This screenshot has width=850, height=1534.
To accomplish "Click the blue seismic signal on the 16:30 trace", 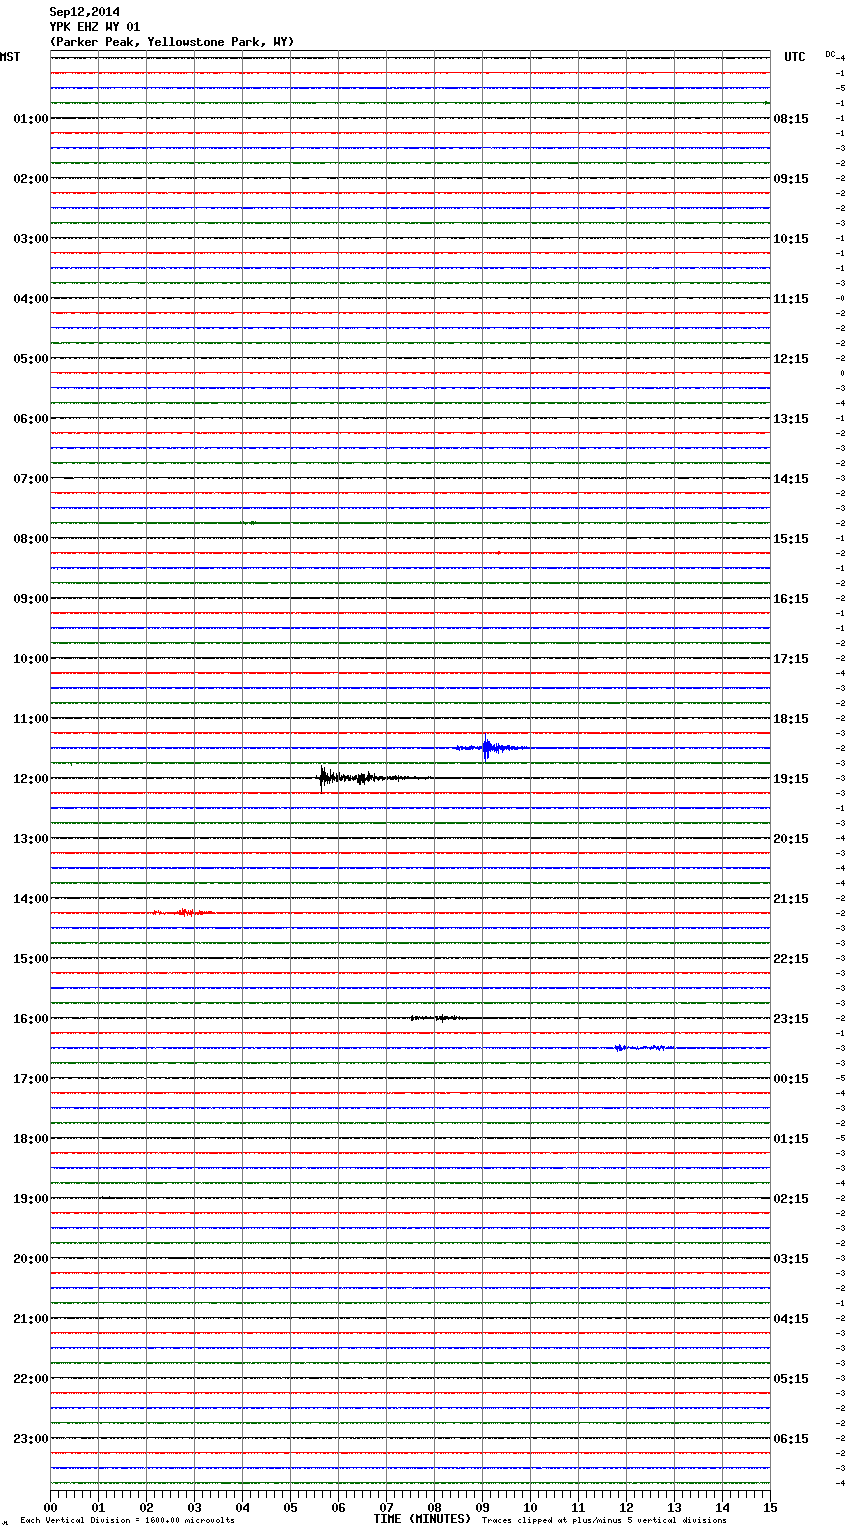I will [643, 1048].
